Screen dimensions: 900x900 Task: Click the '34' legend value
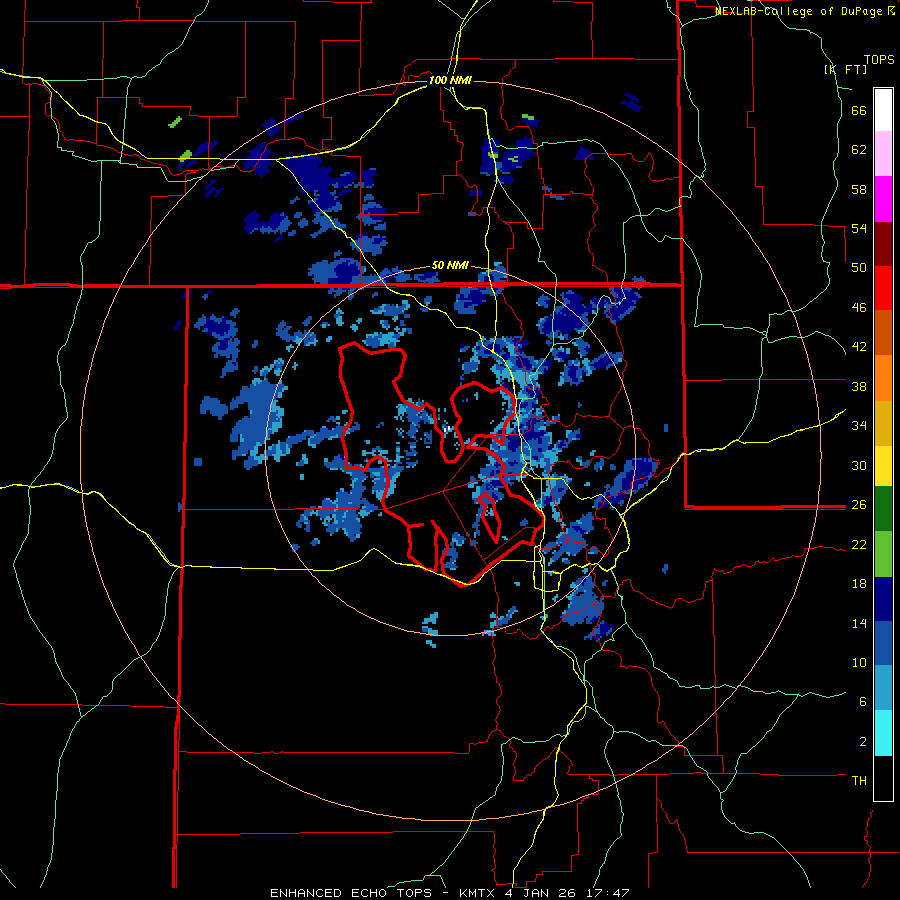coord(859,426)
